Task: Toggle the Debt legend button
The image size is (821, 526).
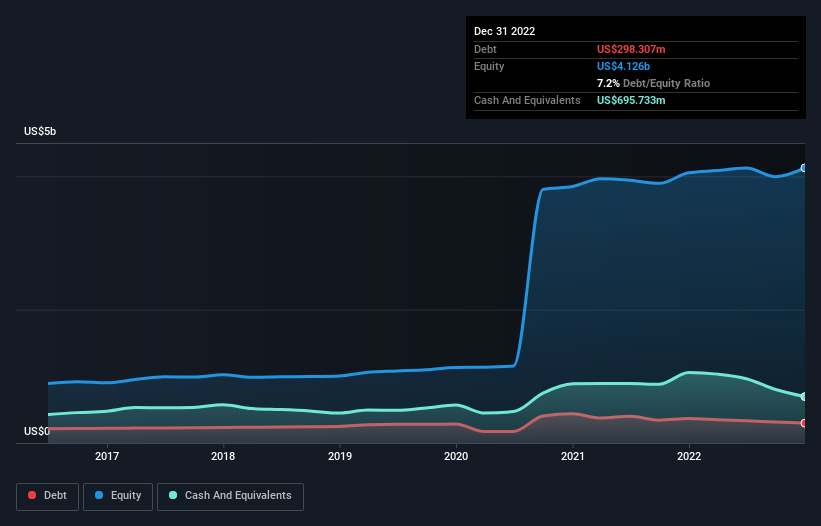Action: (47, 496)
